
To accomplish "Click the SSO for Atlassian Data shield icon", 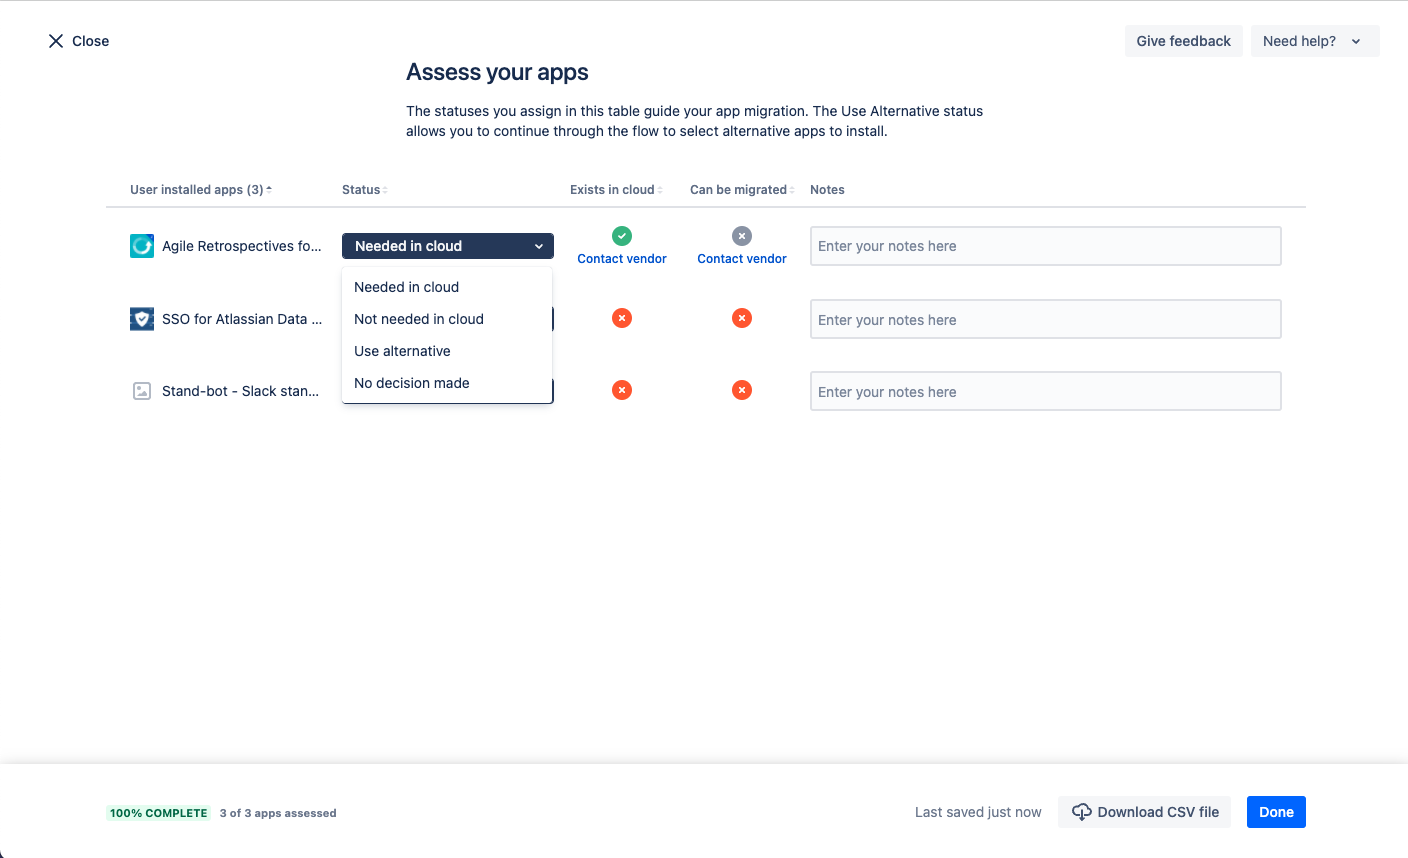I will click(142, 319).
